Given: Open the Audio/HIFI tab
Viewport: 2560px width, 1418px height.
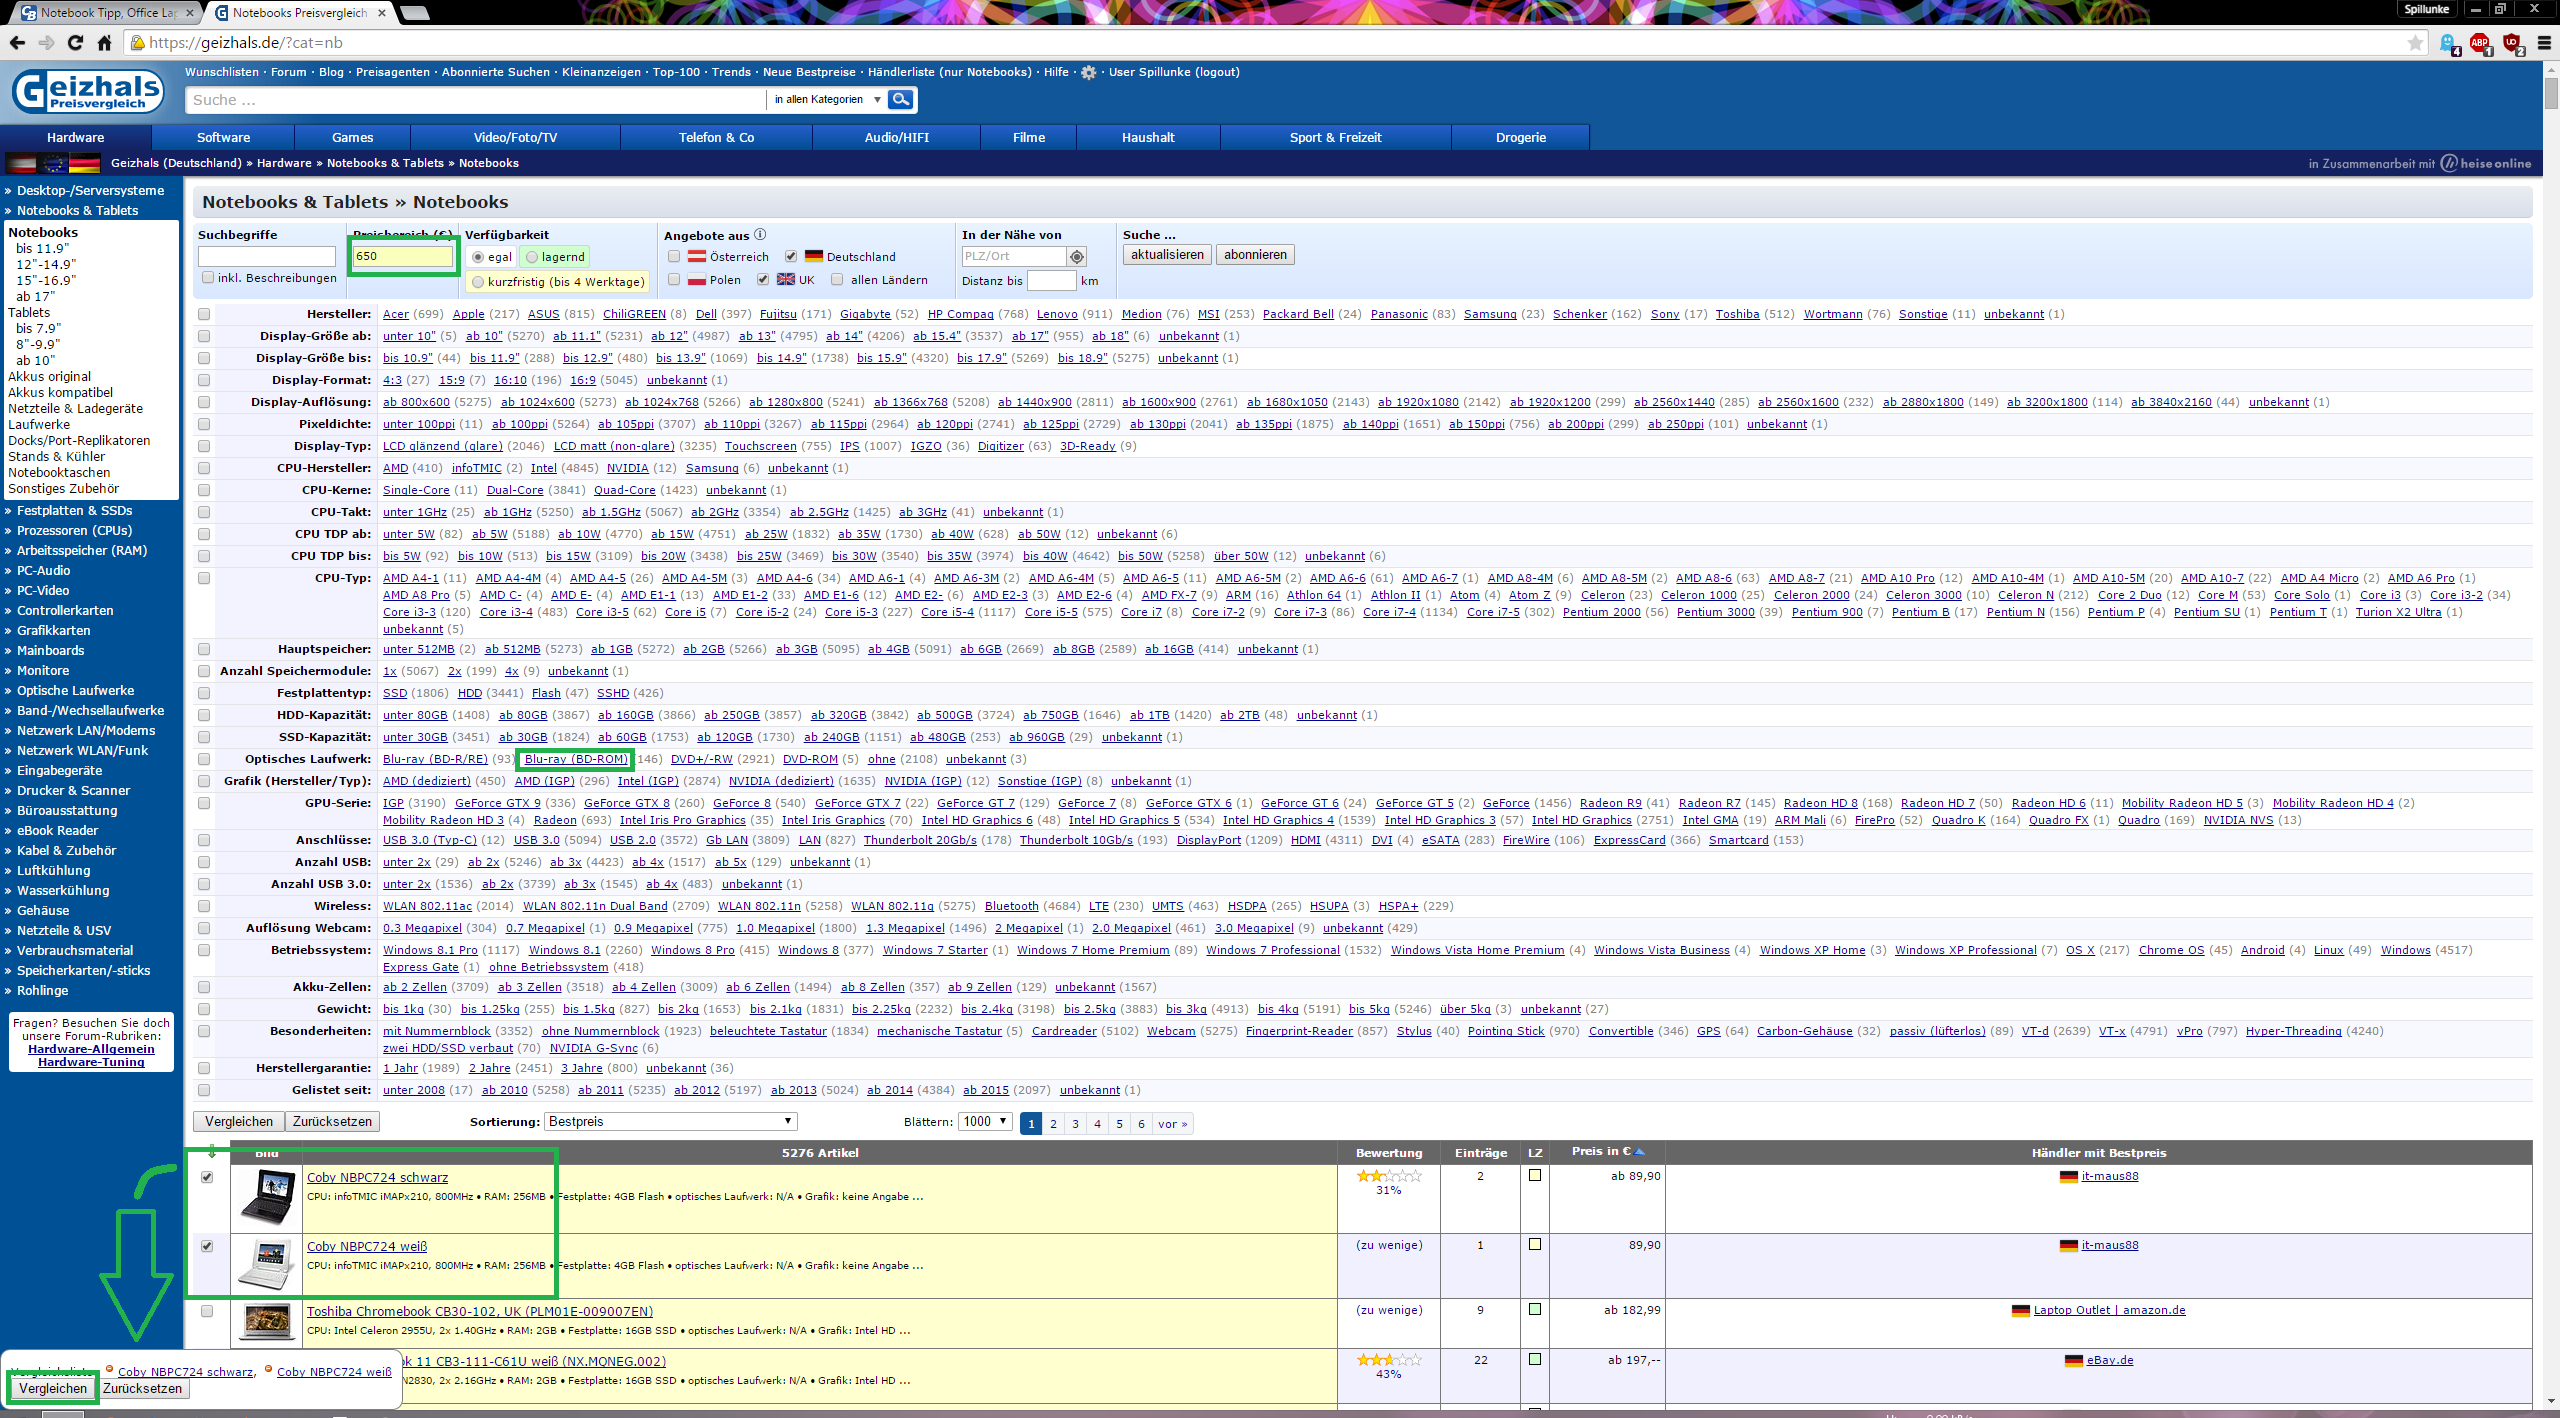Looking at the screenshot, I should coord(897,137).
